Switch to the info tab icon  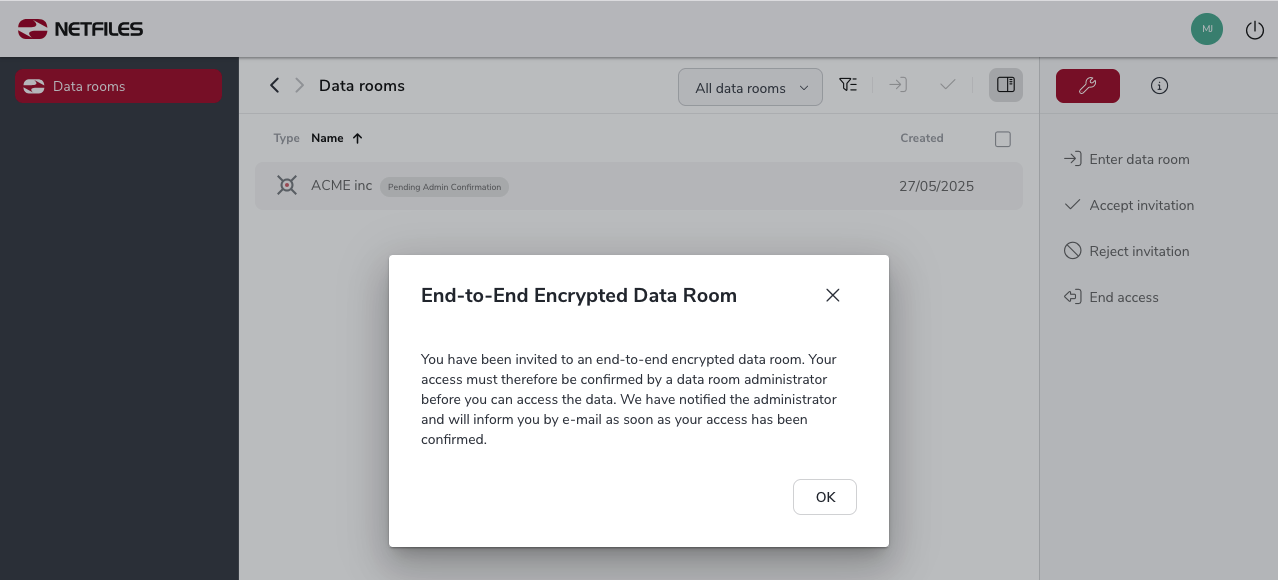click(1159, 86)
